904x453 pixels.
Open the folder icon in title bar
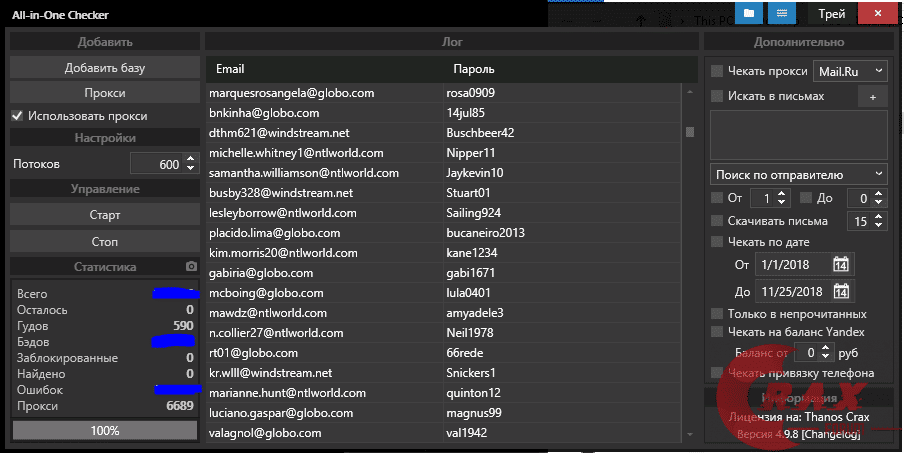point(749,13)
